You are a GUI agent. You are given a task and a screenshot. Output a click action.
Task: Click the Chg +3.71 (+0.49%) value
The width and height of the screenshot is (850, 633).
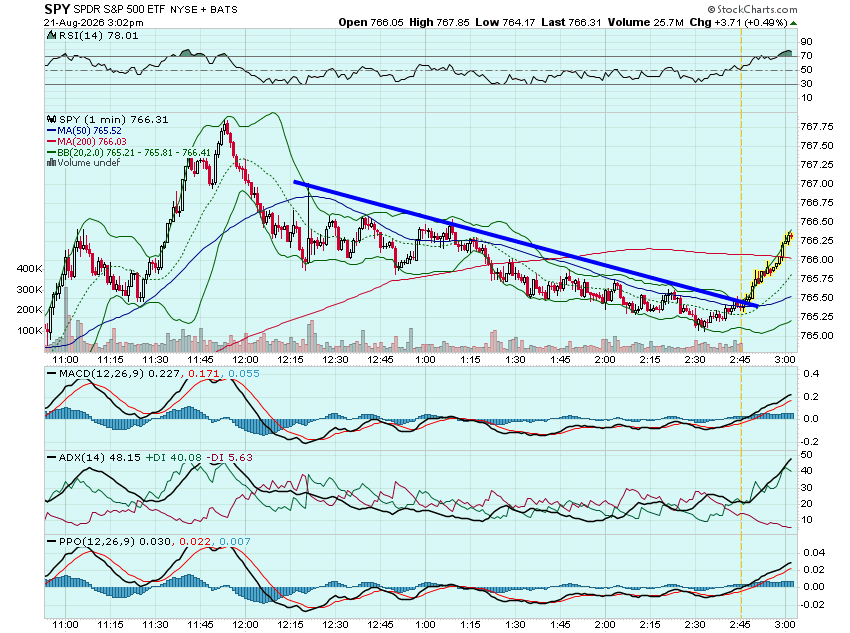(738, 23)
